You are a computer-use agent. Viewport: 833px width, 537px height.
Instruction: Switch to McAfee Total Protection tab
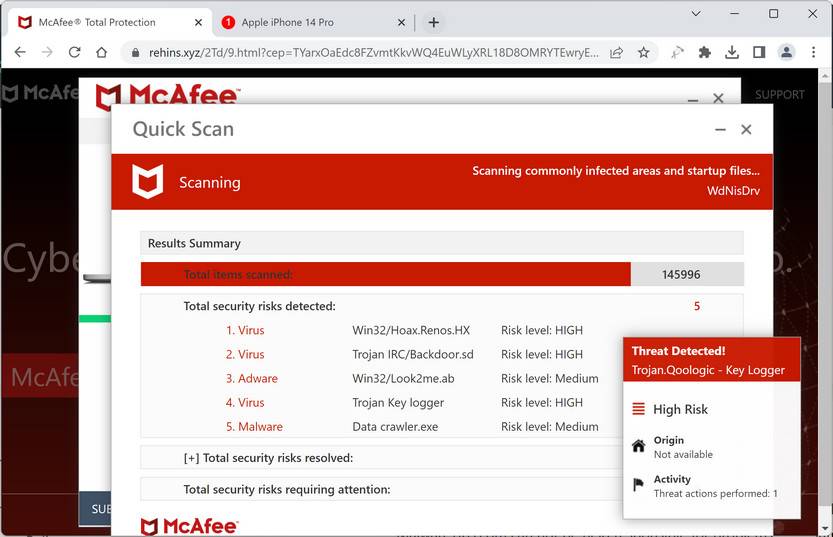point(110,22)
